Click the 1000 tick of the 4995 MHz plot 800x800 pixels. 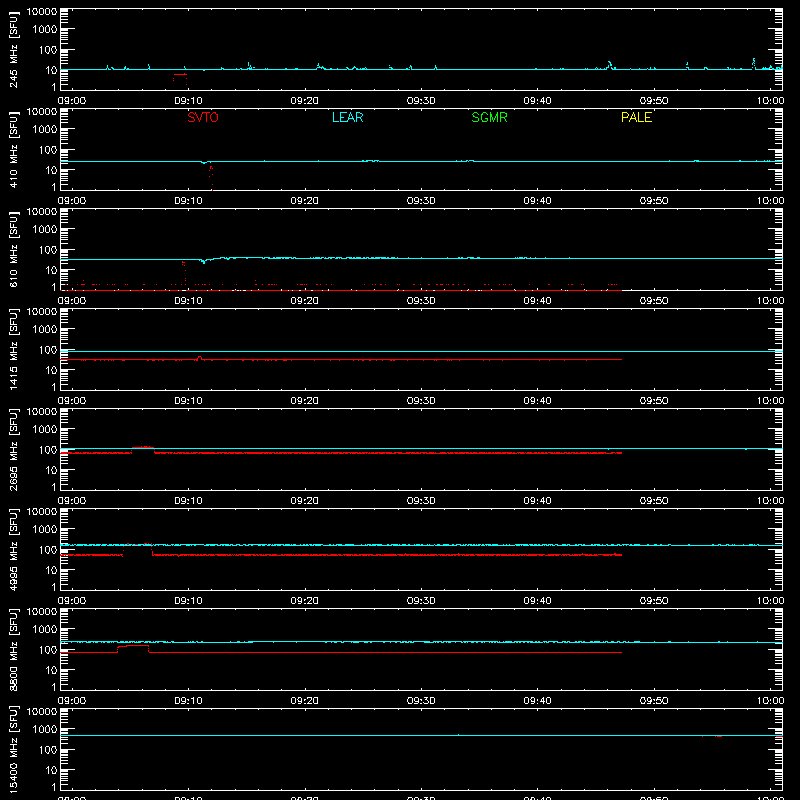[x=45, y=529]
